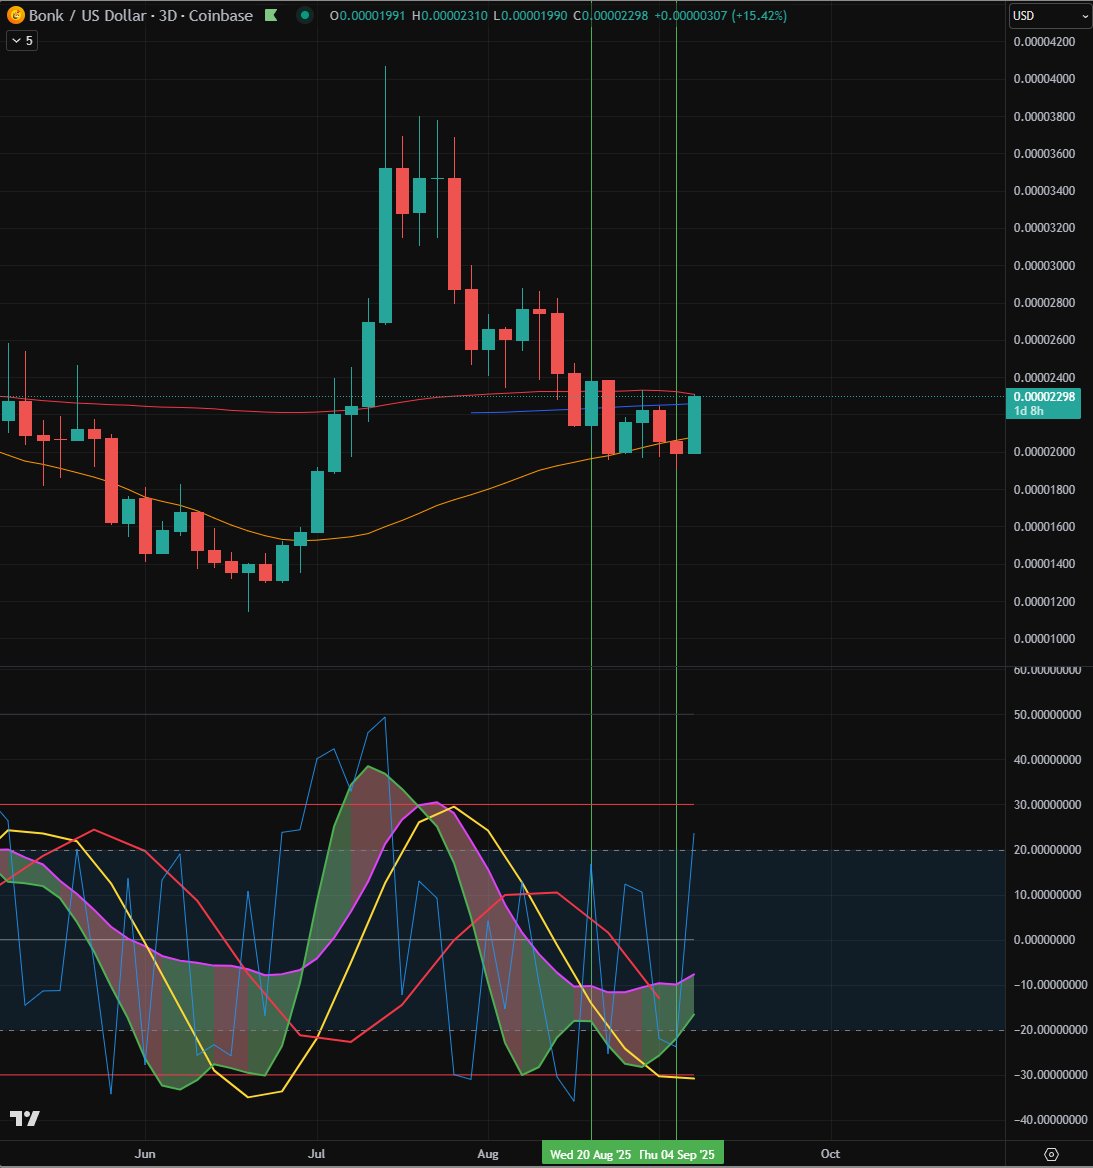This screenshot has width=1093, height=1168.
Task: Select the Wed 20 Aug '25 date marker
Action: 592,1153
